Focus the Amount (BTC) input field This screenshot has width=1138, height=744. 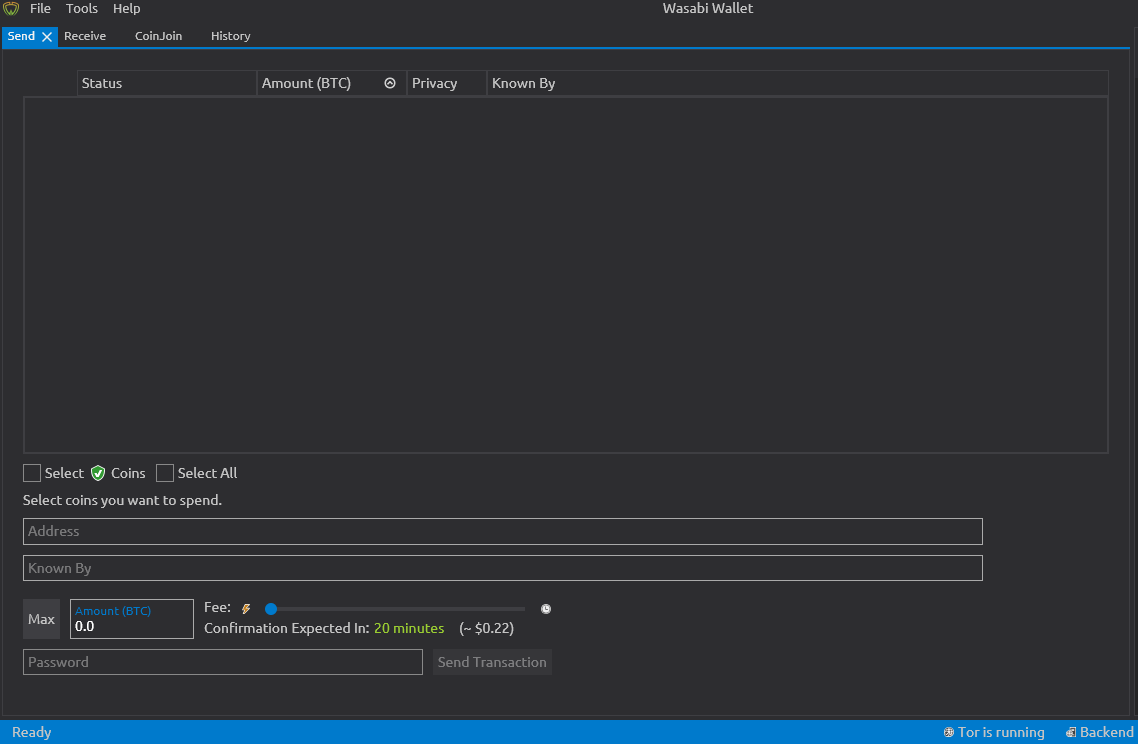click(132, 619)
